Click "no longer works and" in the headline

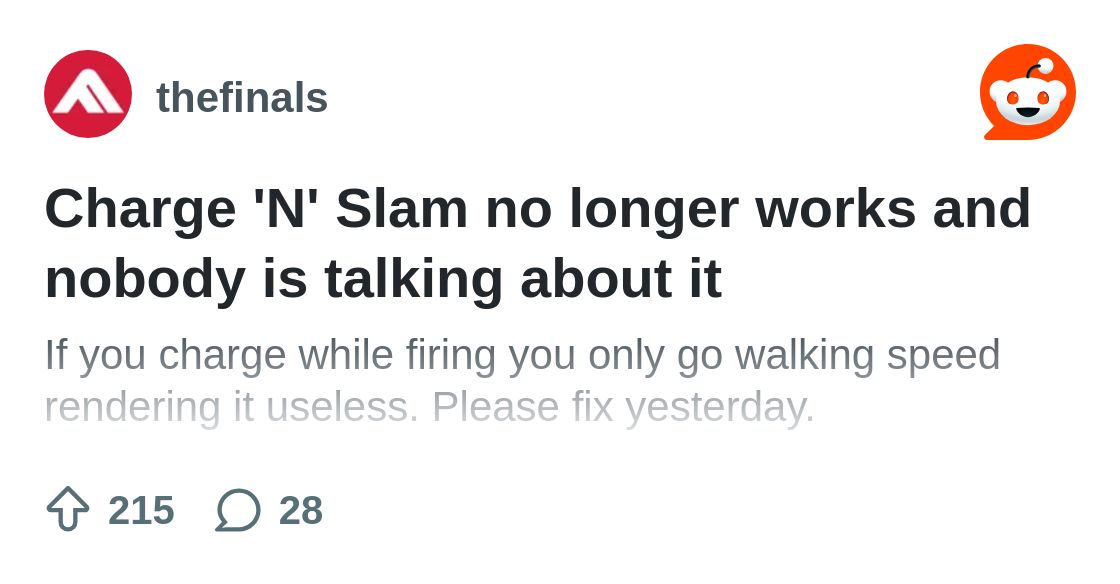(x=758, y=209)
